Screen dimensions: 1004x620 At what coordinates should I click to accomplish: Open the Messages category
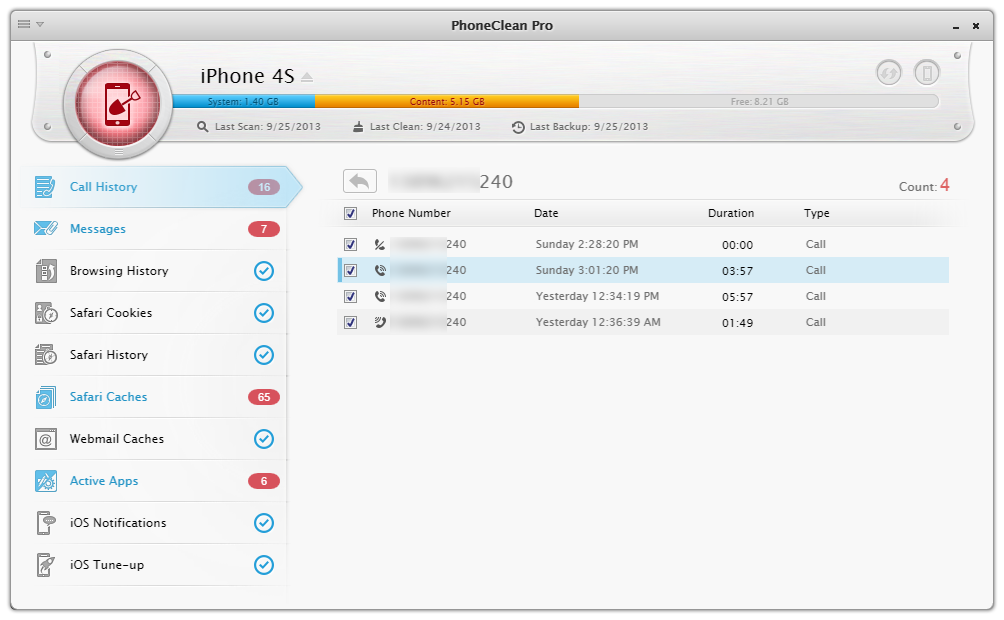click(x=98, y=229)
